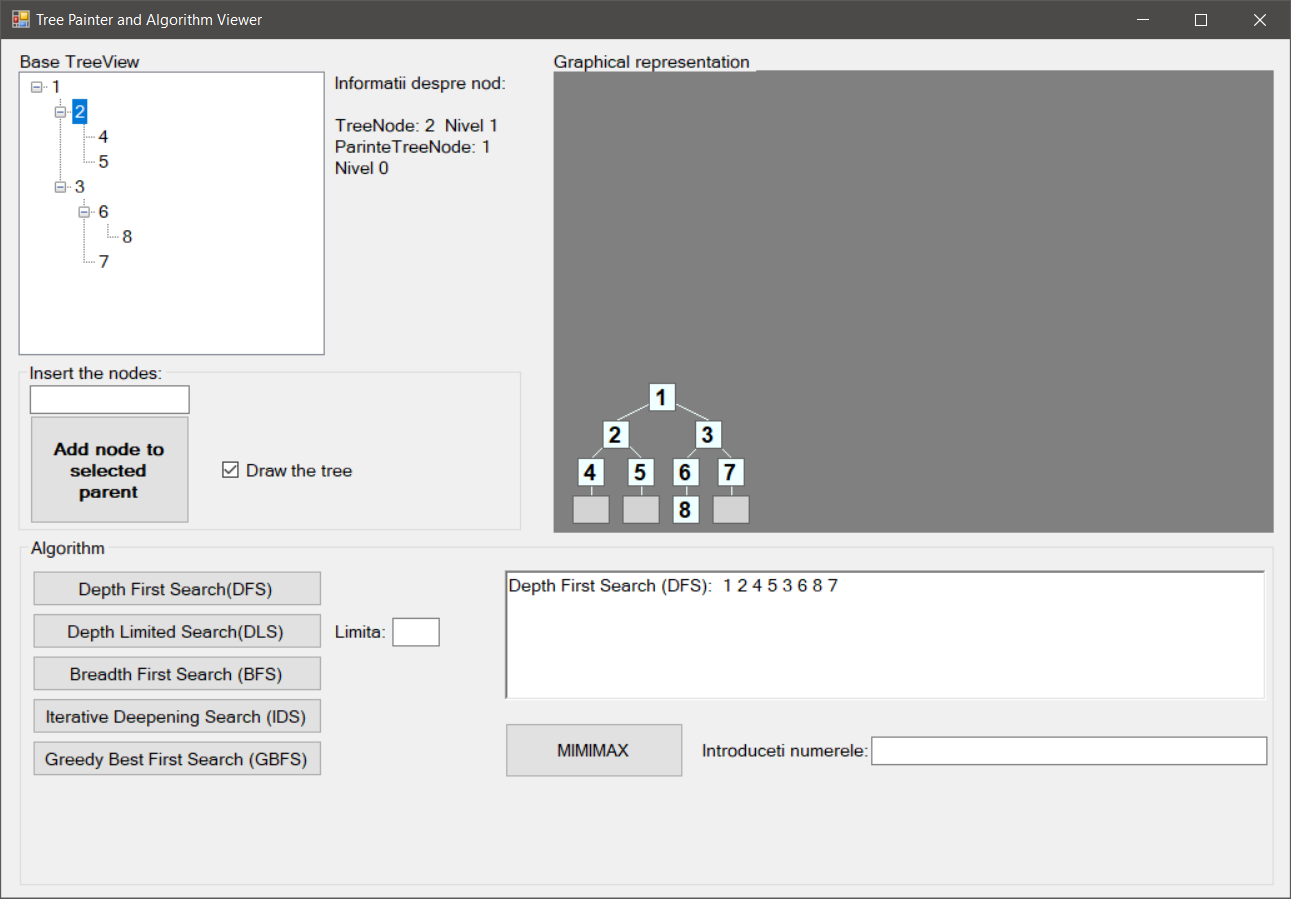Viewport: 1291px width, 899px height.
Task: Click the Base TreeView label
Action: click(x=79, y=62)
